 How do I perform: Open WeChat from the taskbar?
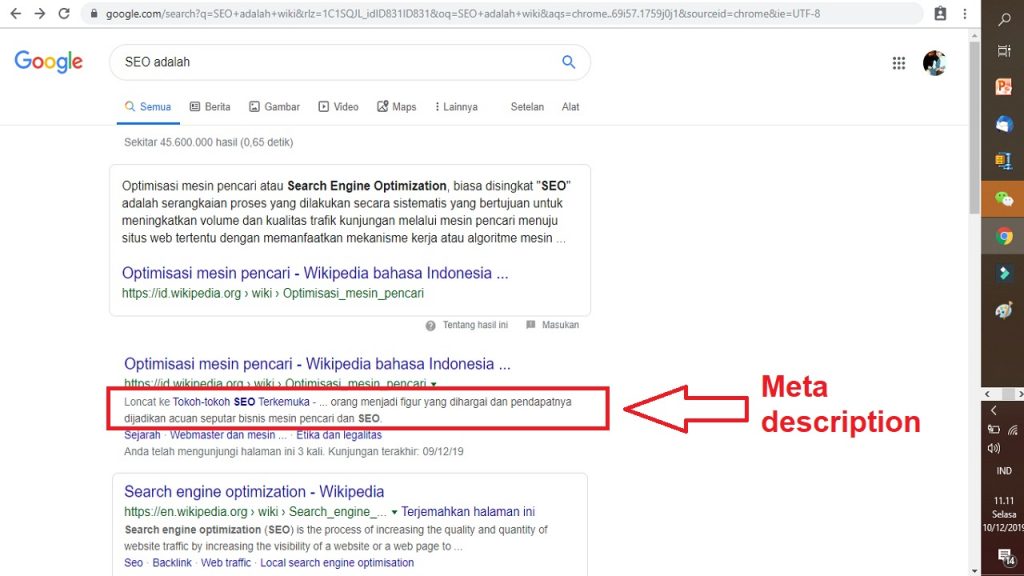1004,199
